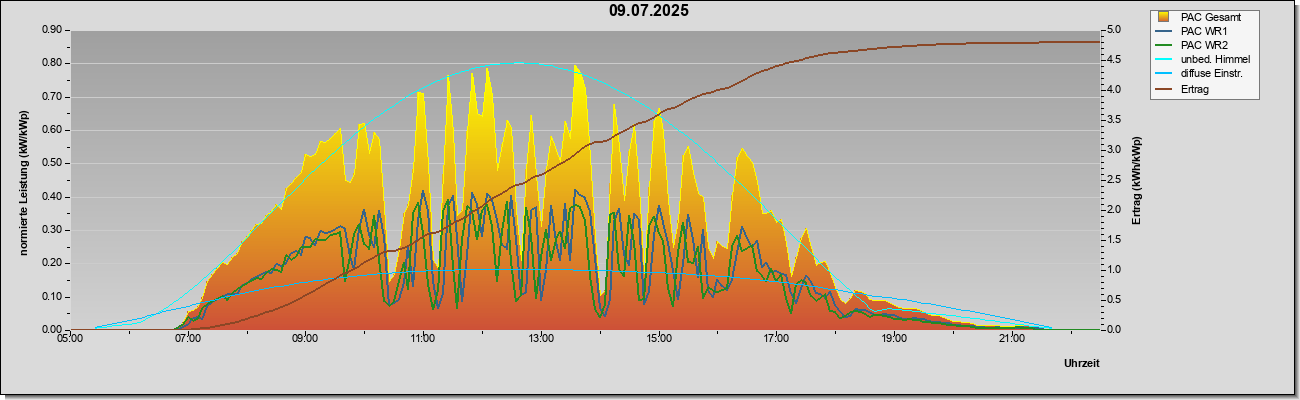Click the 5.0 right axis value
This screenshot has width=1300, height=400.
1114,30
